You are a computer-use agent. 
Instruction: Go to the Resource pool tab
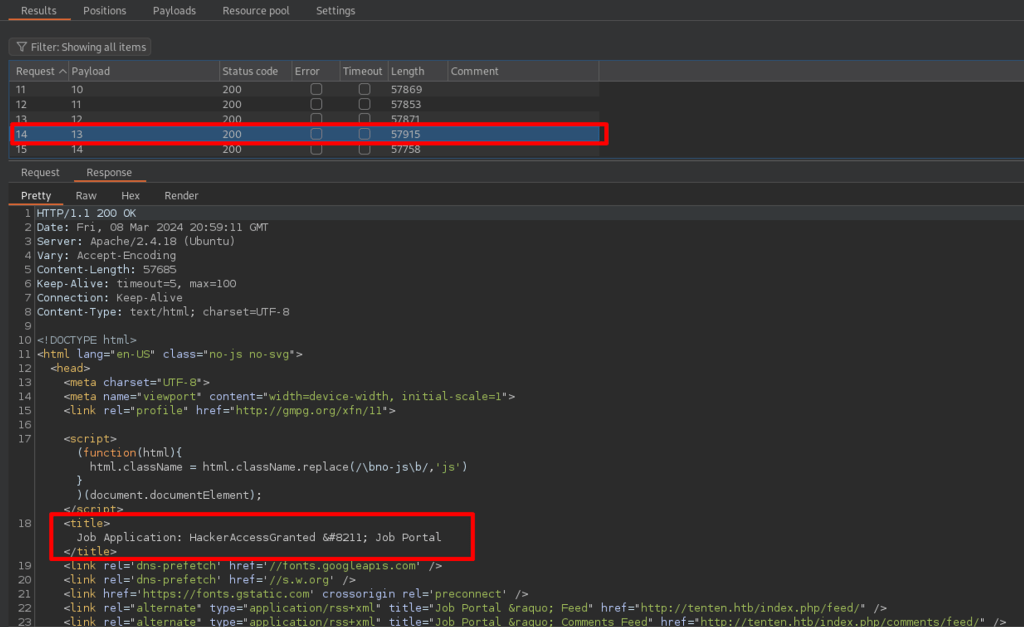(256, 11)
